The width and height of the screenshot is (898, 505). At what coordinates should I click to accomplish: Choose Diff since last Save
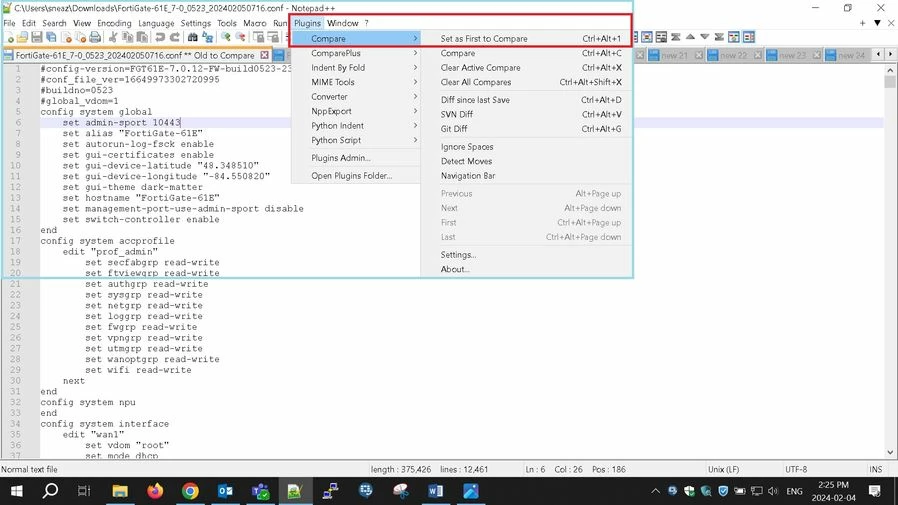[x=527, y=100]
